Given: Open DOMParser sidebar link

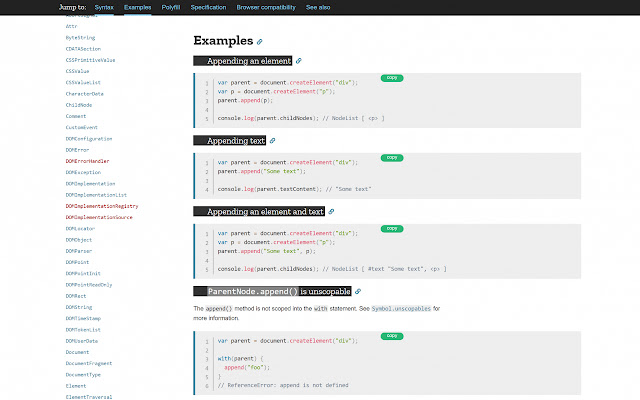Looking at the screenshot, I should 79,250.
